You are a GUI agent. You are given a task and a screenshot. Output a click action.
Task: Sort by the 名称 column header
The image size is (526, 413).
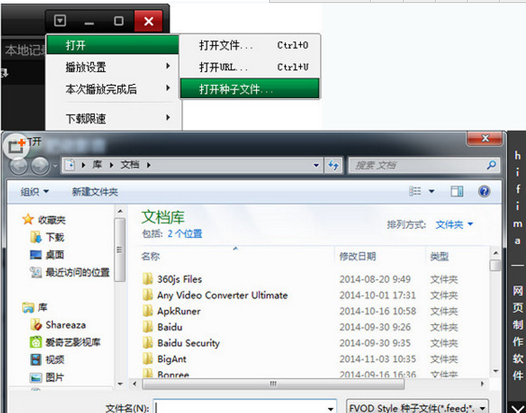150,257
